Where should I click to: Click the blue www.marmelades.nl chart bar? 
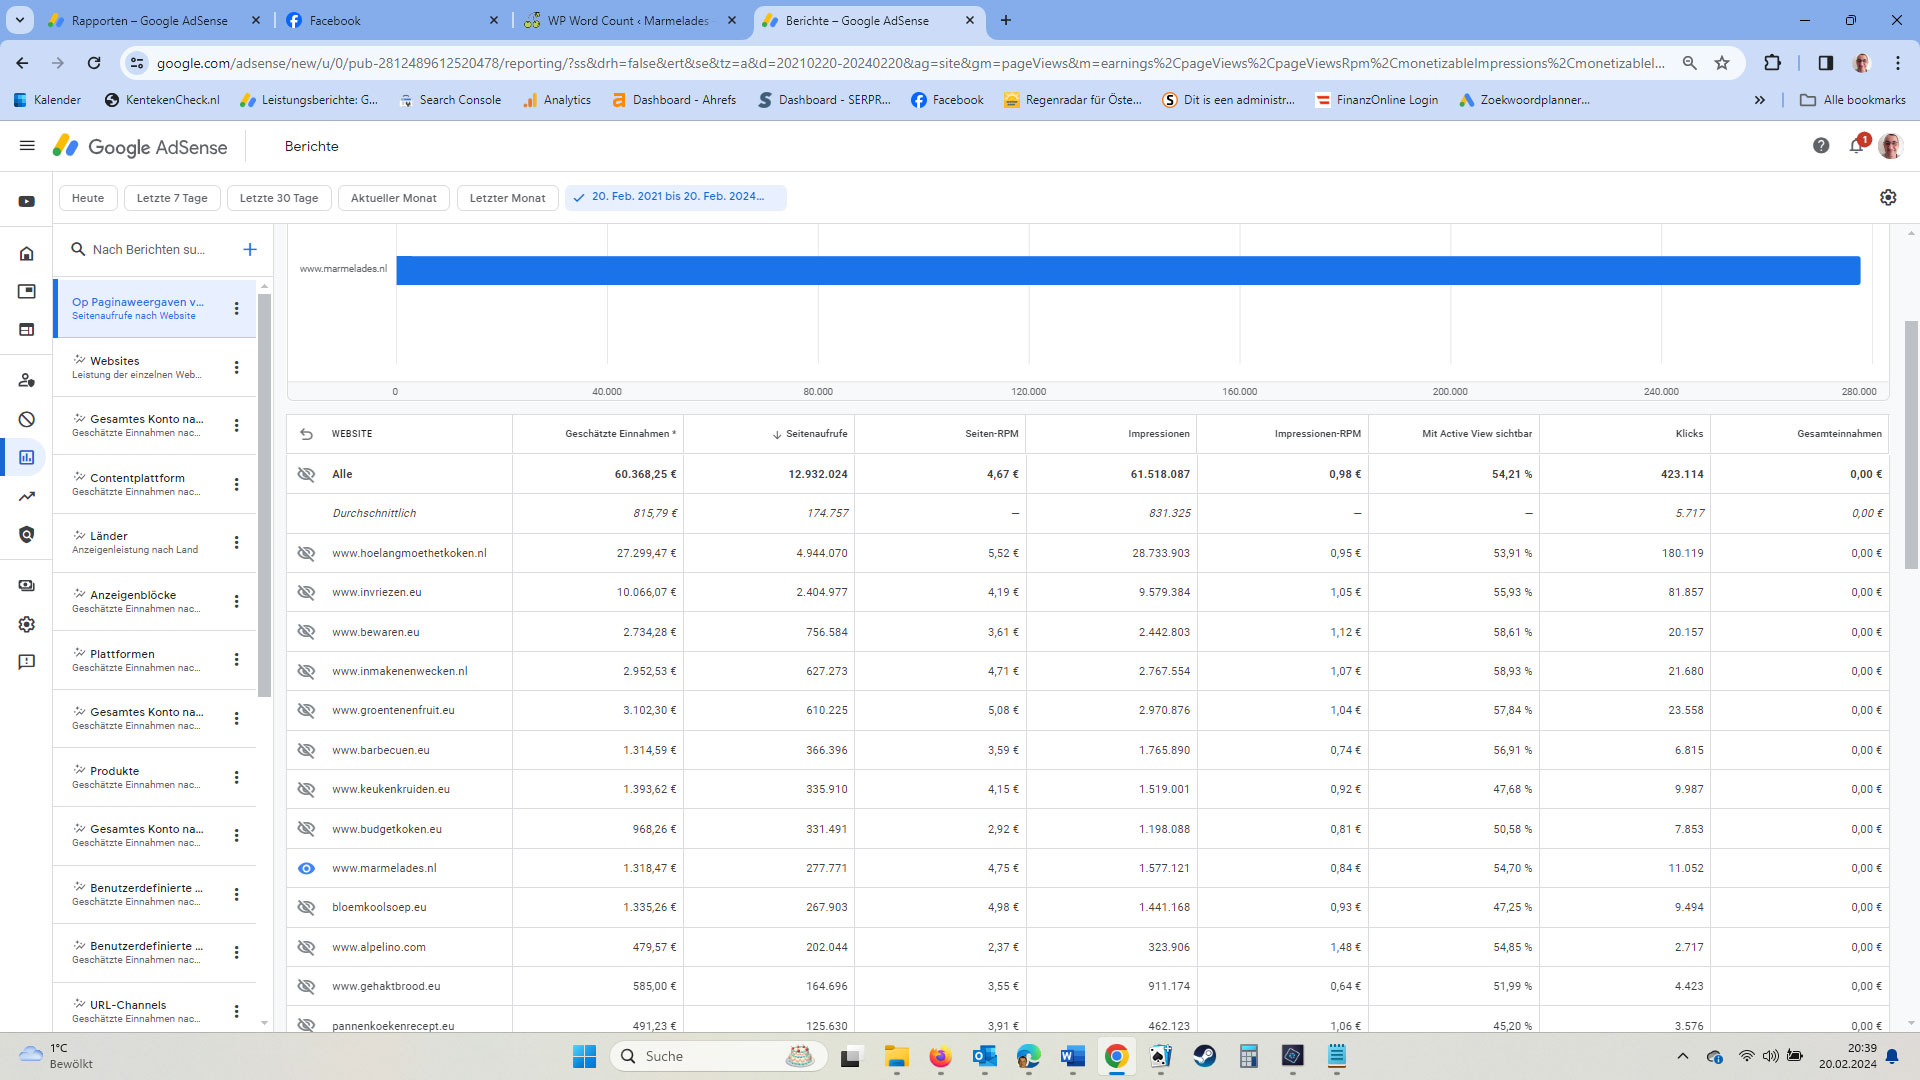[x=1128, y=270]
